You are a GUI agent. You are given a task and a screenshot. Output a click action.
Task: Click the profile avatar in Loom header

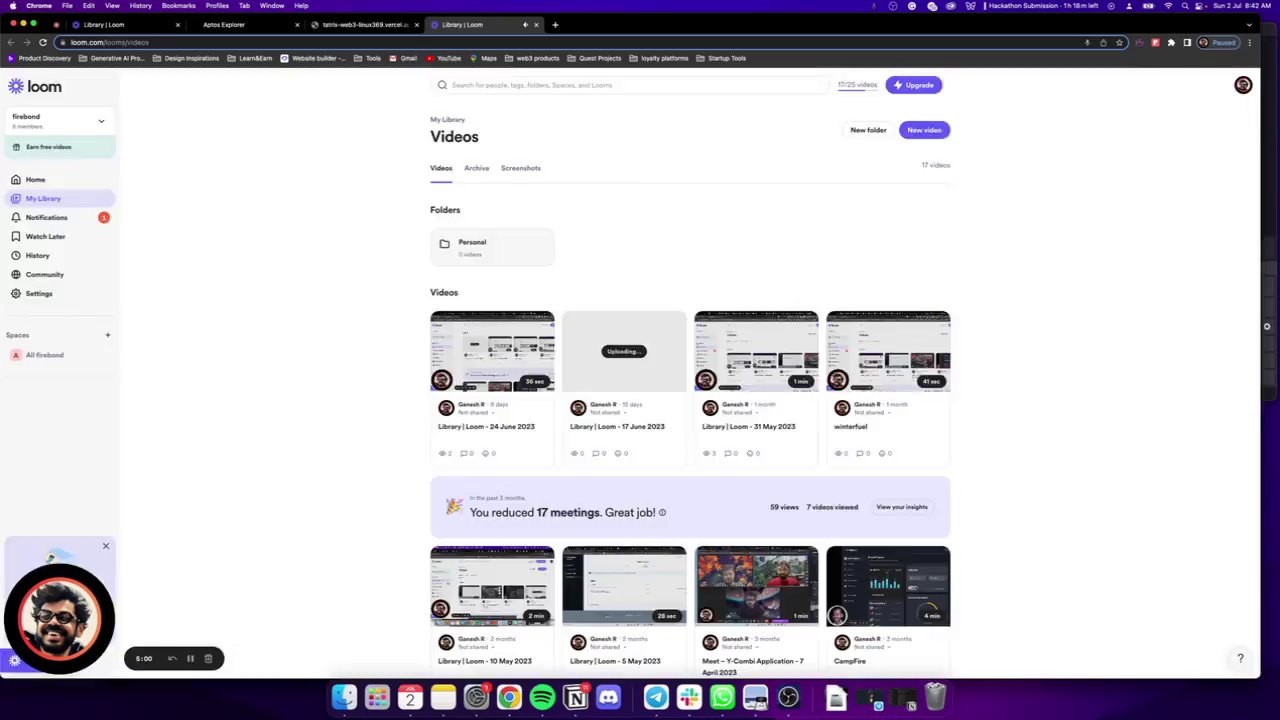(1243, 86)
